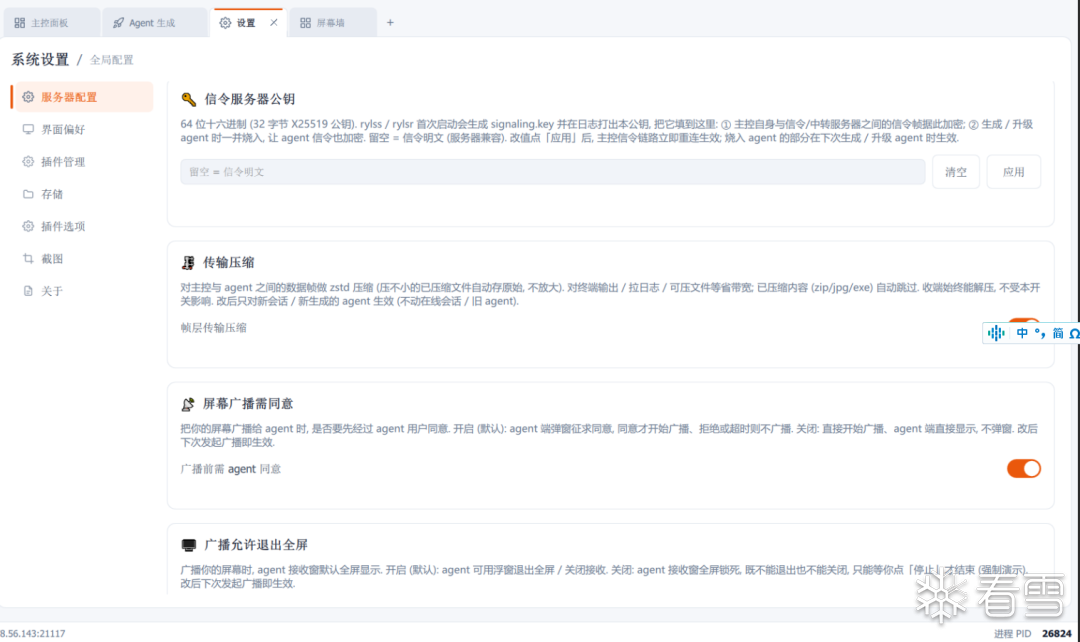
Task: Open the 屏幕墙 tab
Action: coord(333,23)
